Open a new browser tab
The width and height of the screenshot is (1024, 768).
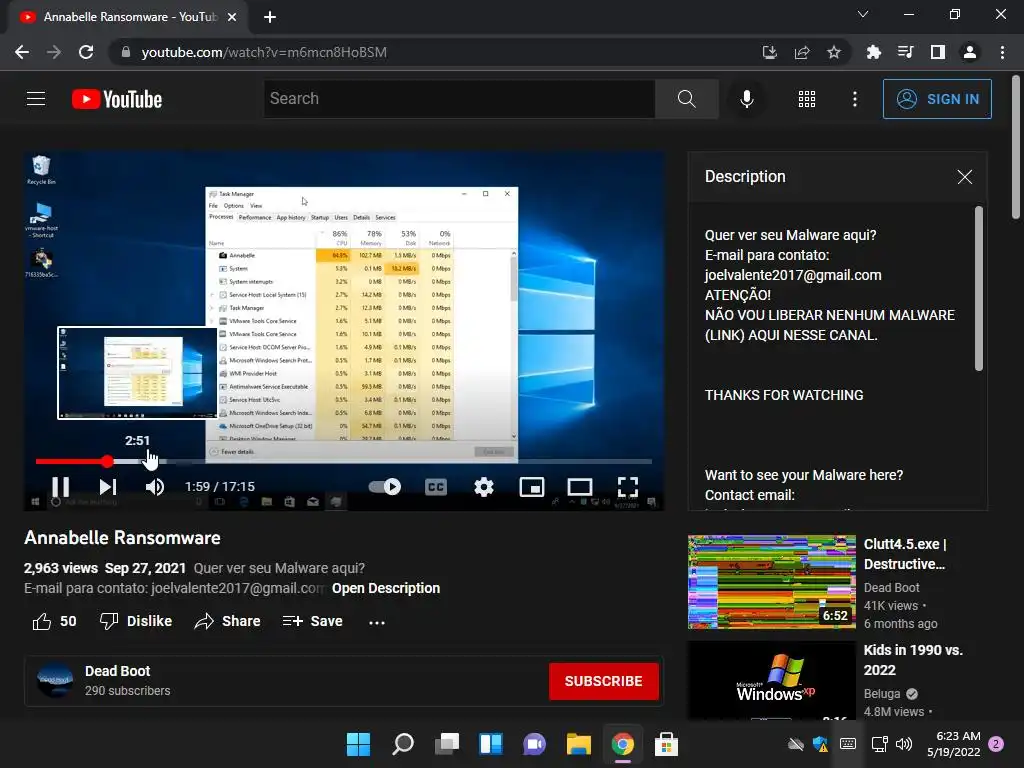(x=270, y=17)
